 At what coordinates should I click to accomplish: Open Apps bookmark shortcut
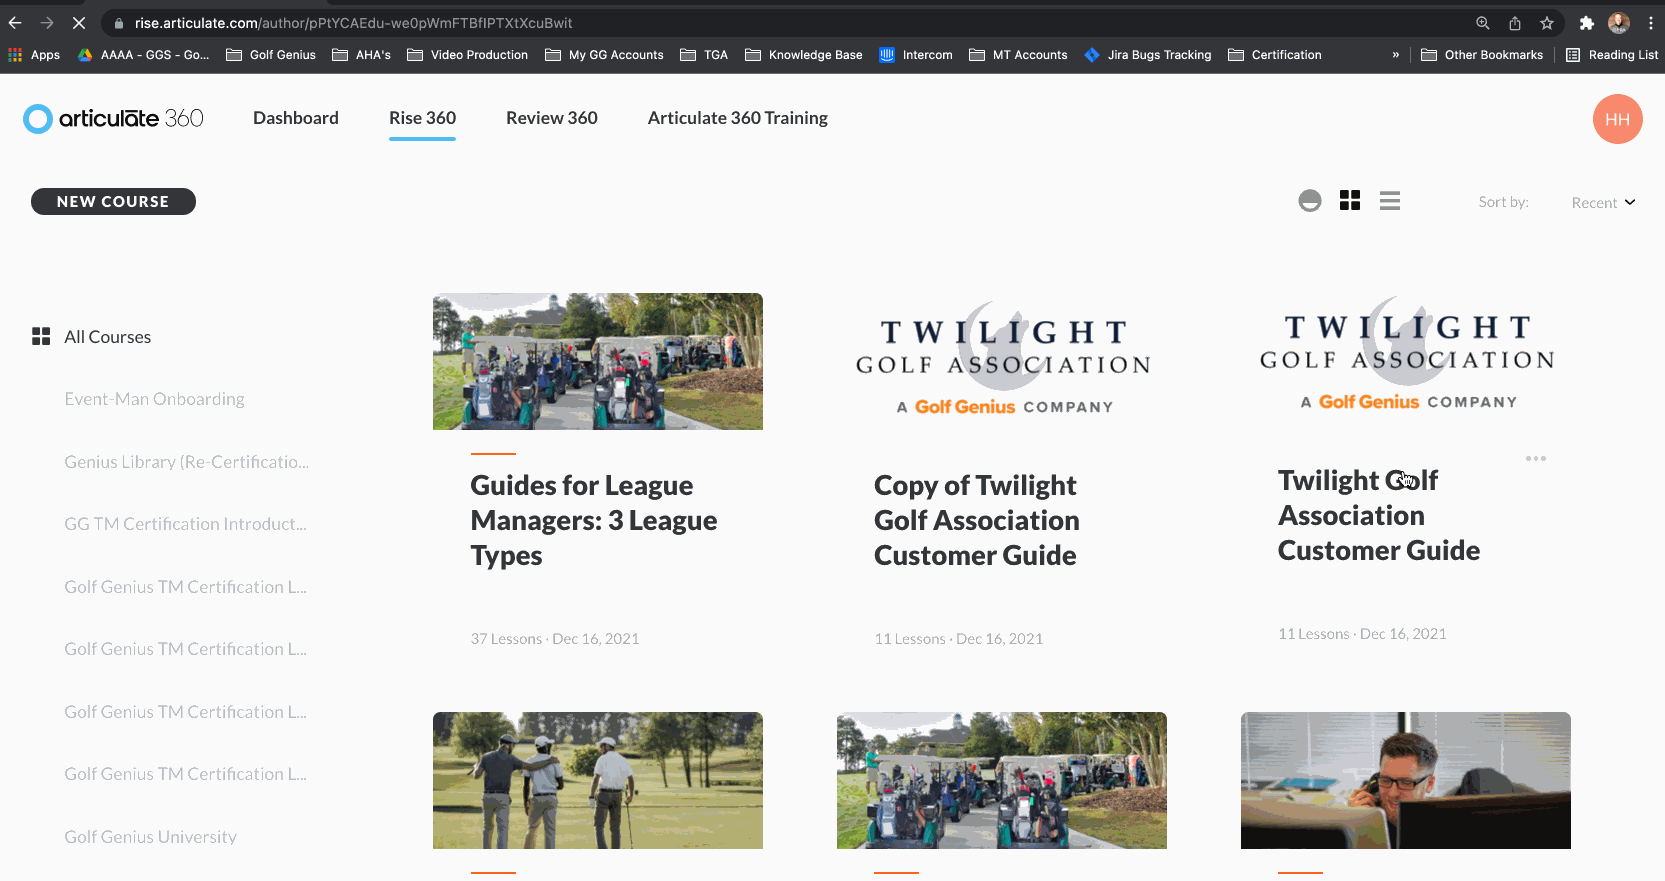(34, 55)
